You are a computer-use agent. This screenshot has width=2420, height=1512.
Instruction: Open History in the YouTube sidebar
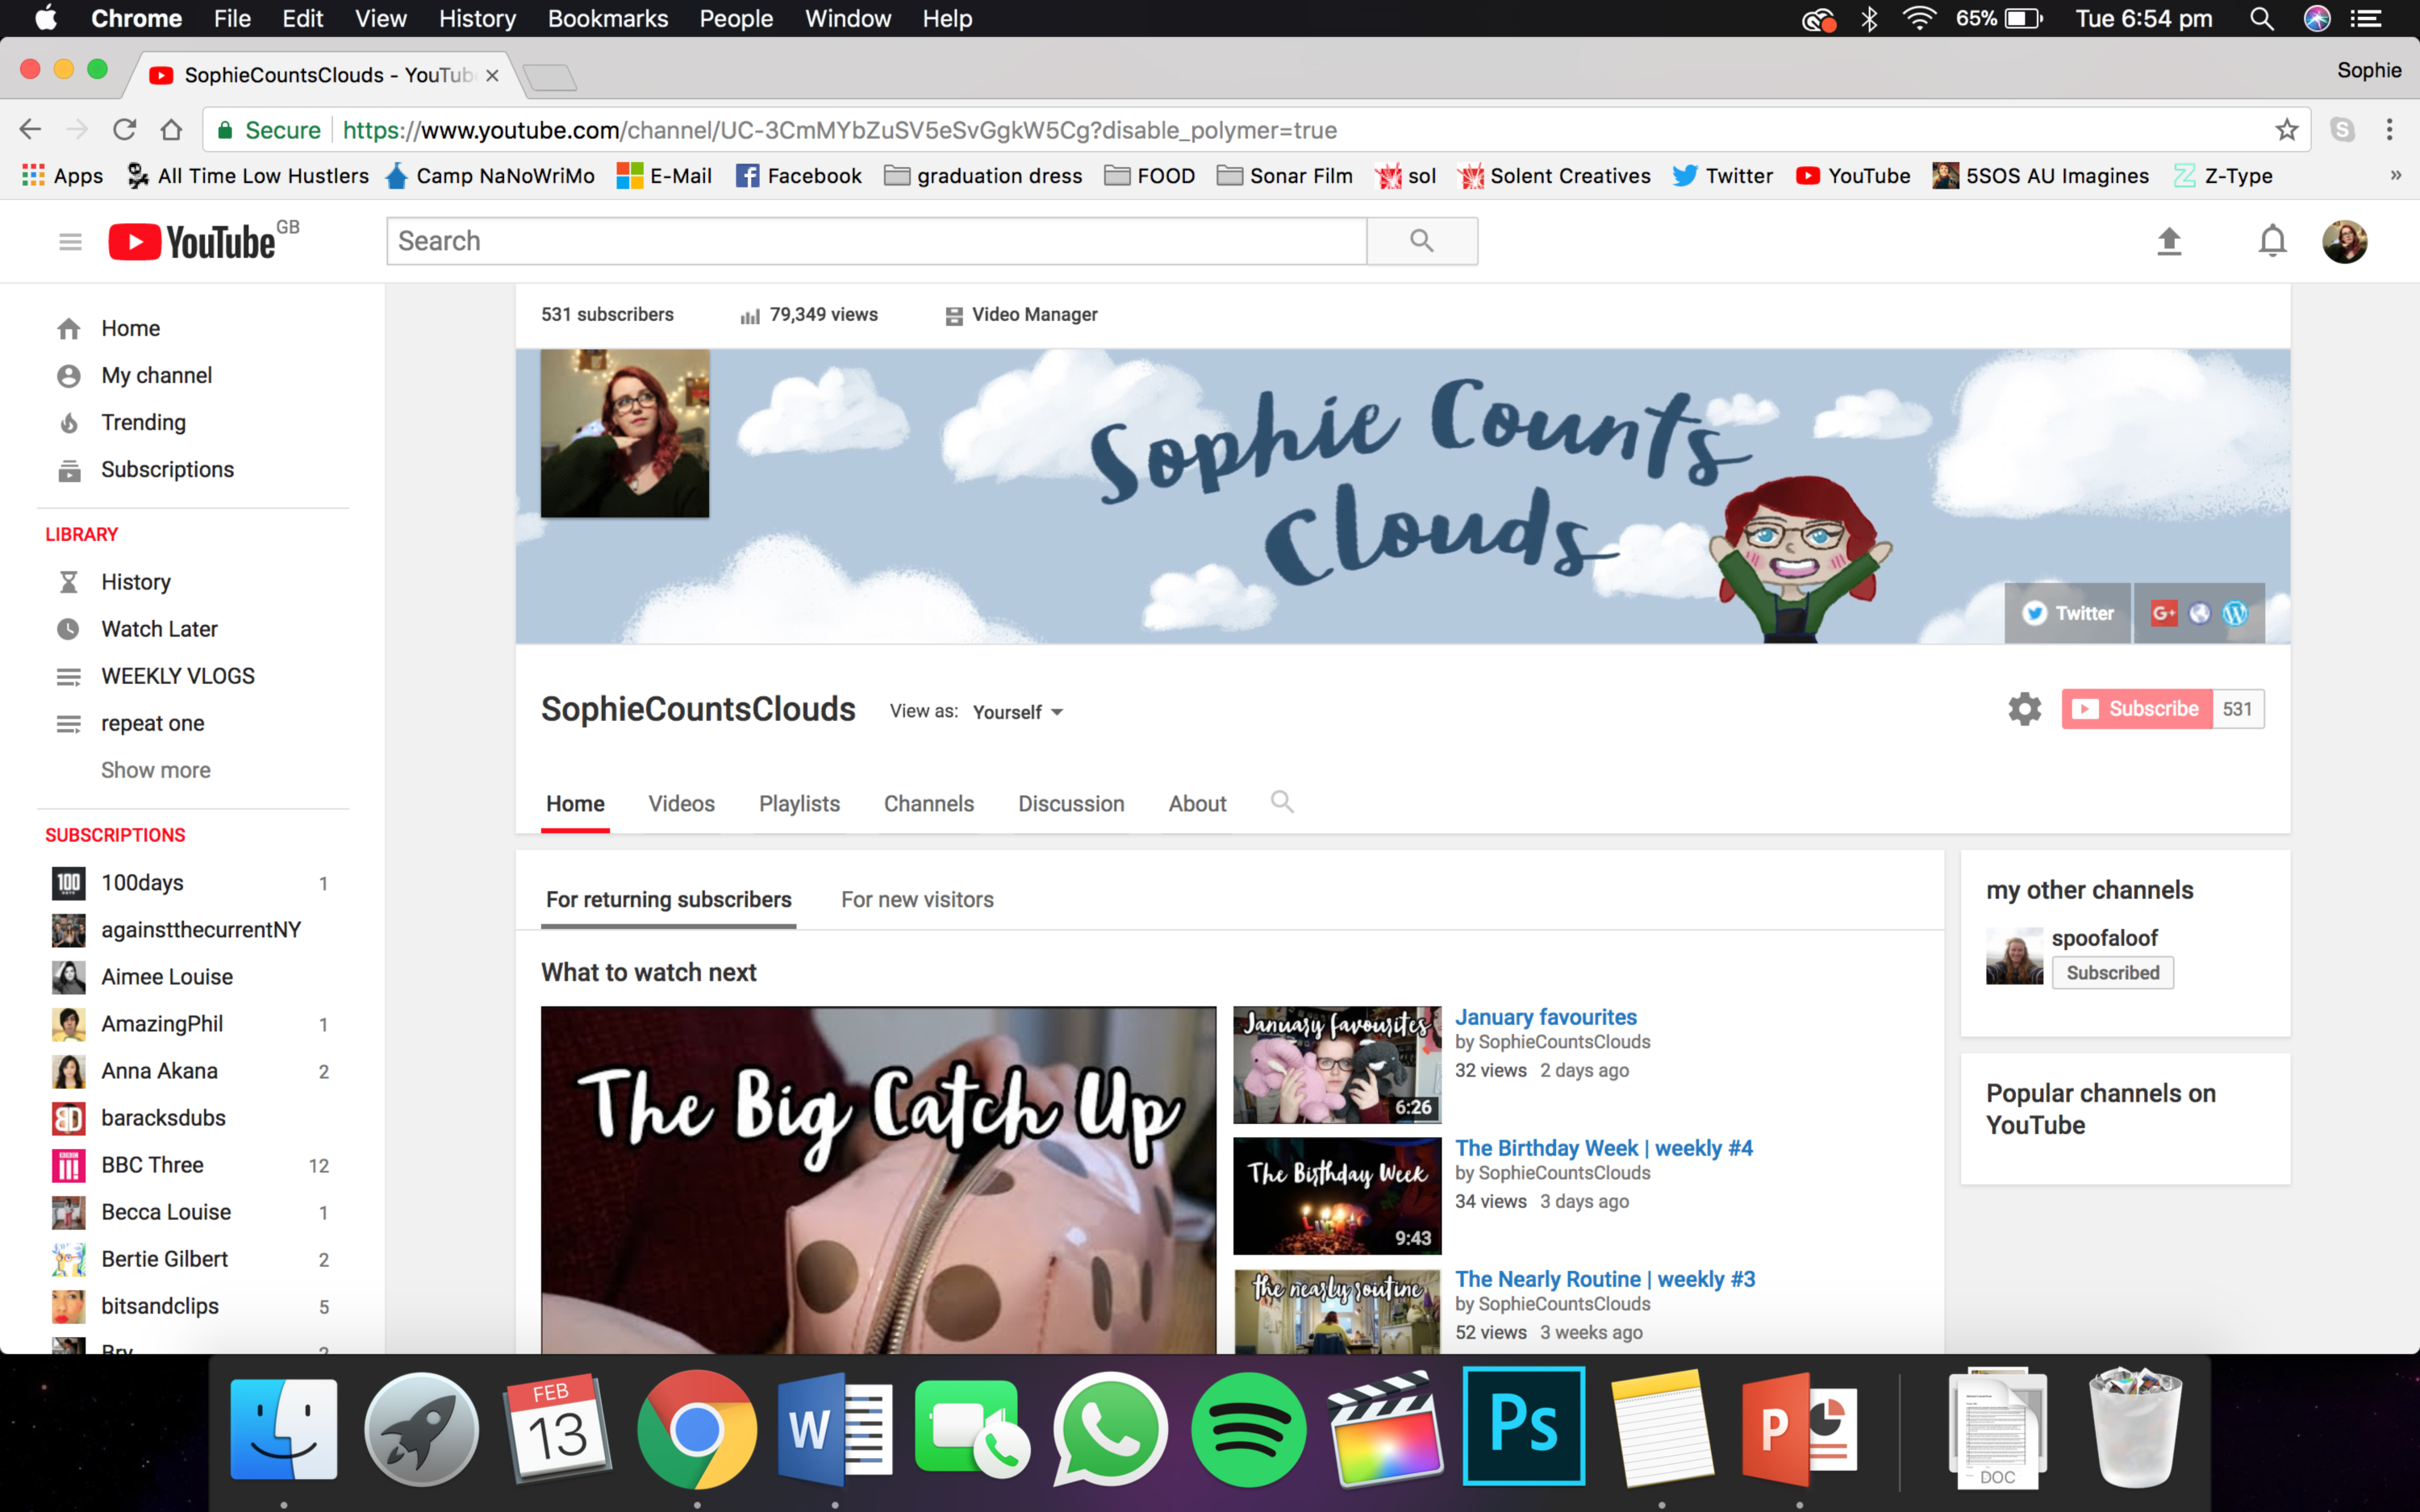[135, 583]
